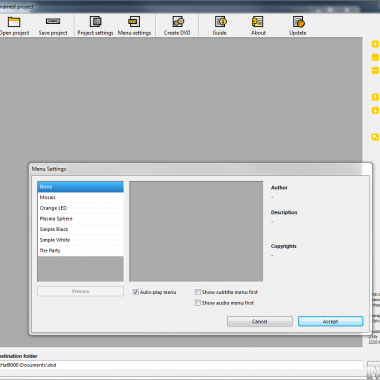Screen dimensions: 380x380
Task: Show the About information icon
Action: 257,22
